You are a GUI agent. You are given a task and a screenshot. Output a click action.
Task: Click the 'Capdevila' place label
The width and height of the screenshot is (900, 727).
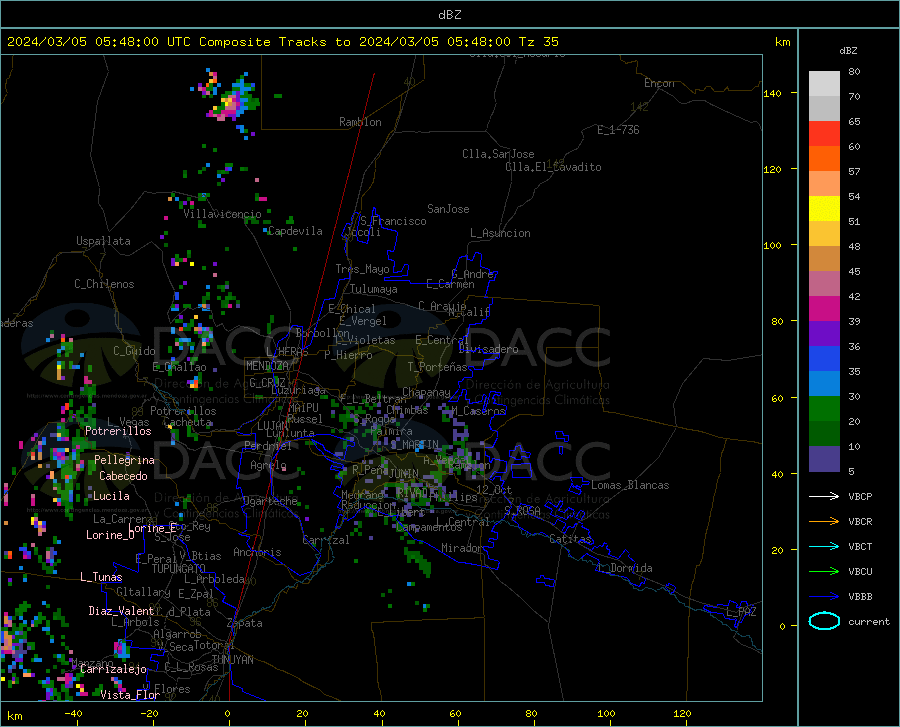(x=295, y=231)
